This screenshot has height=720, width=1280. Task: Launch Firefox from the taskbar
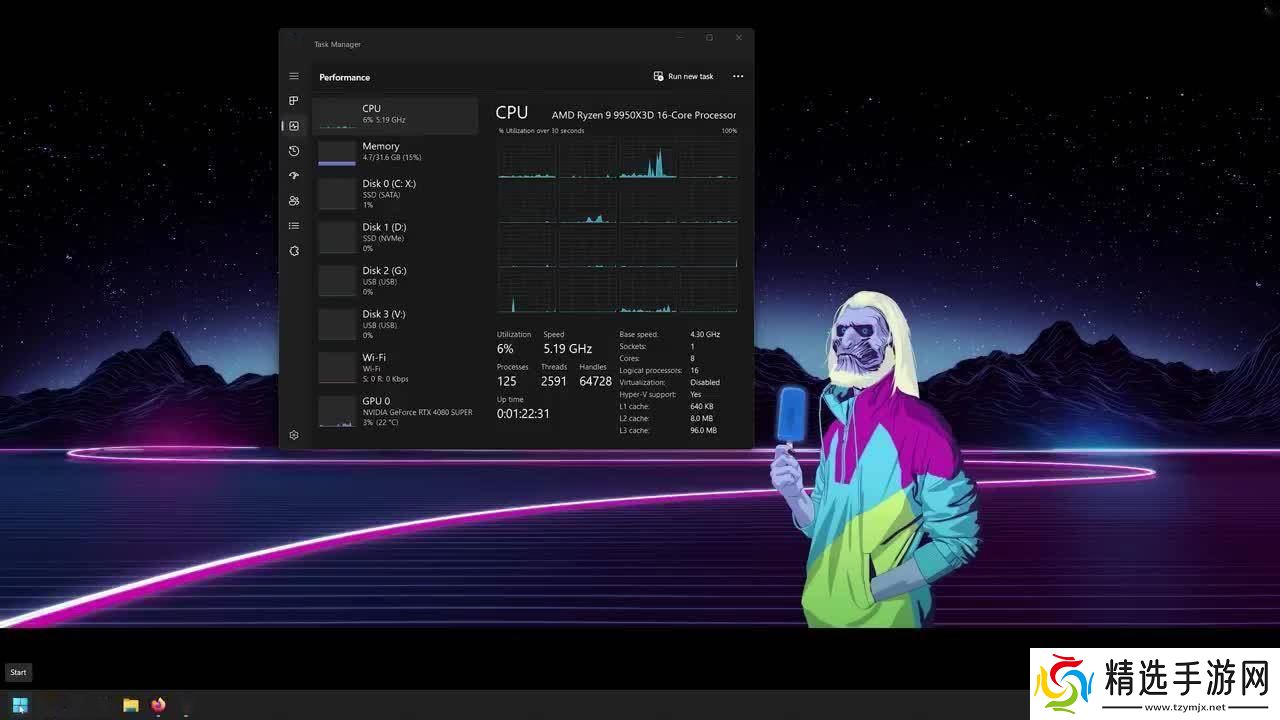158,705
